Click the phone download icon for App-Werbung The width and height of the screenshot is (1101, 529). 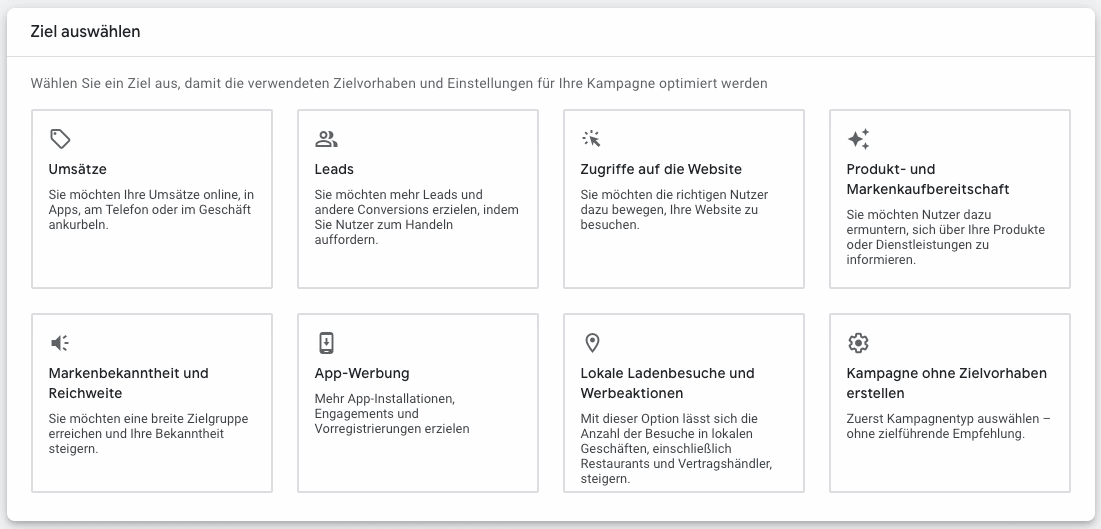pyautogui.click(x=326, y=343)
